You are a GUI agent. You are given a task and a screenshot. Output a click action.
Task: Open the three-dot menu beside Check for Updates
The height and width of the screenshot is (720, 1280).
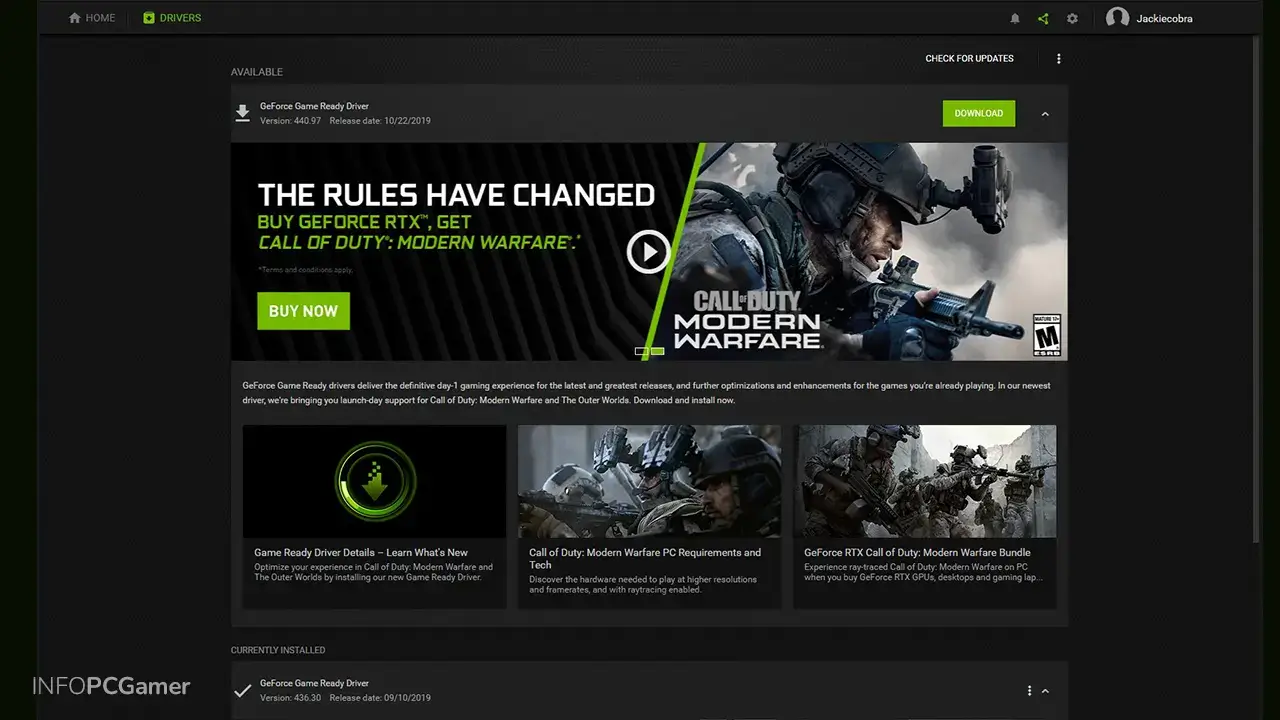(x=1059, y=59)
